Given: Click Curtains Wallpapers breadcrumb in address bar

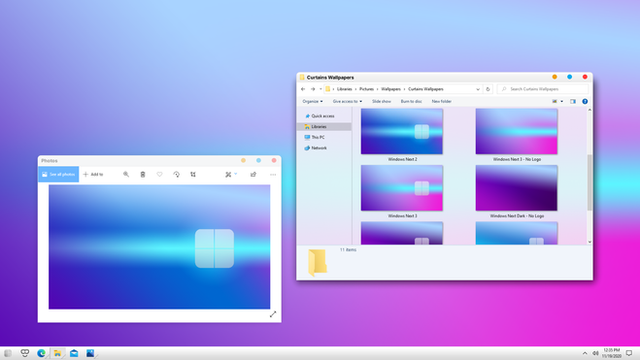Looking at the screenshot, I should point(426,89).
